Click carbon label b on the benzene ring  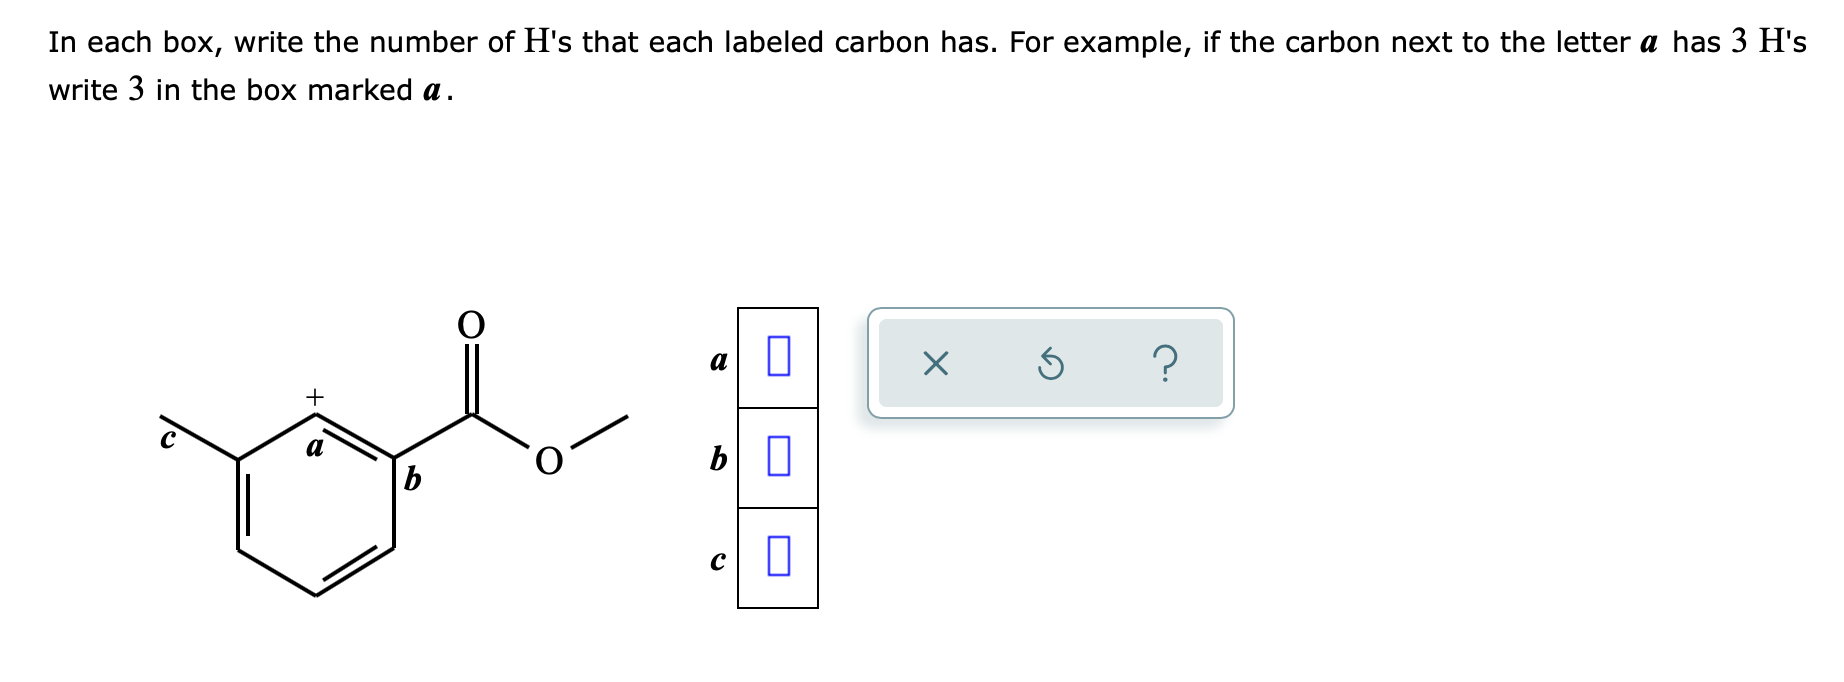coord(413,479)
